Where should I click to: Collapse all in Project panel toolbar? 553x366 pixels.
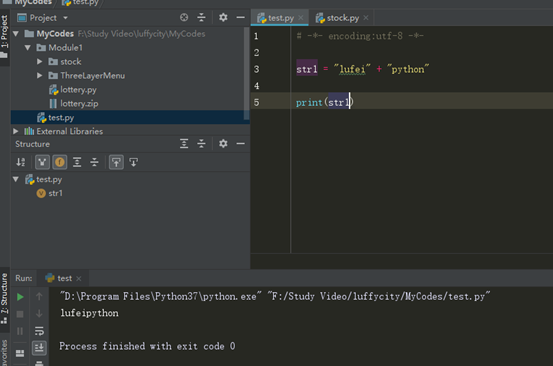(x=201, y=17)
